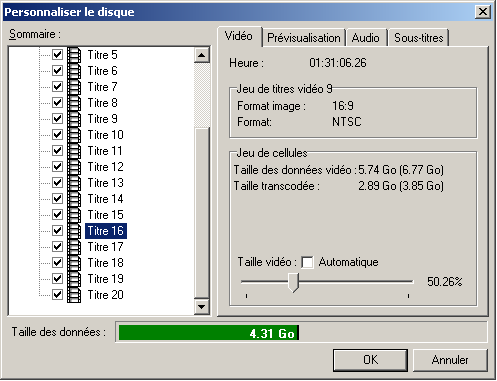Click the film strip icon for Titre 18
The height and width of the screenshot is (381, 497).
tap(74, 263)
